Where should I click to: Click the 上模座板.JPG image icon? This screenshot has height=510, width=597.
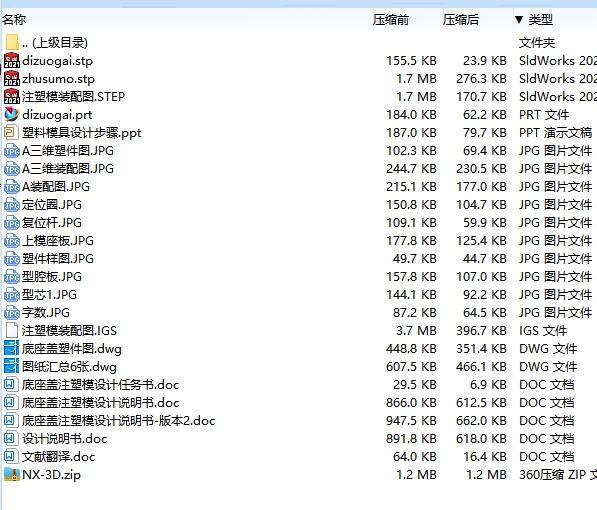tap(12, 240)
